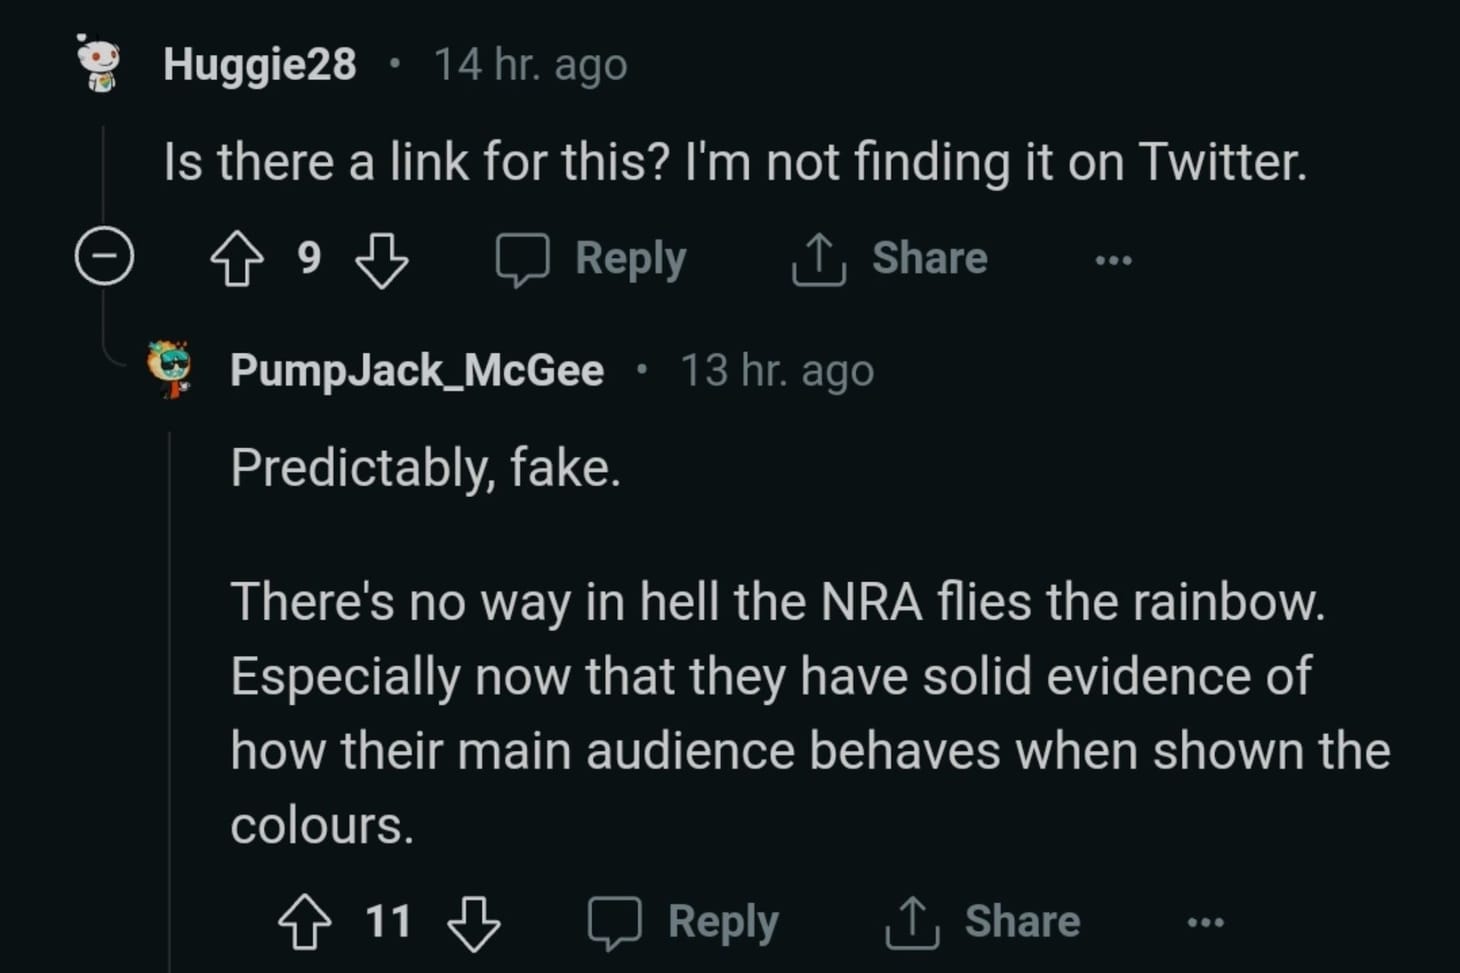Open the overflow menu on PumpJack_McGee's comment
The width and height of the screenshot is (1460, 973).
tap(1205, 921)
